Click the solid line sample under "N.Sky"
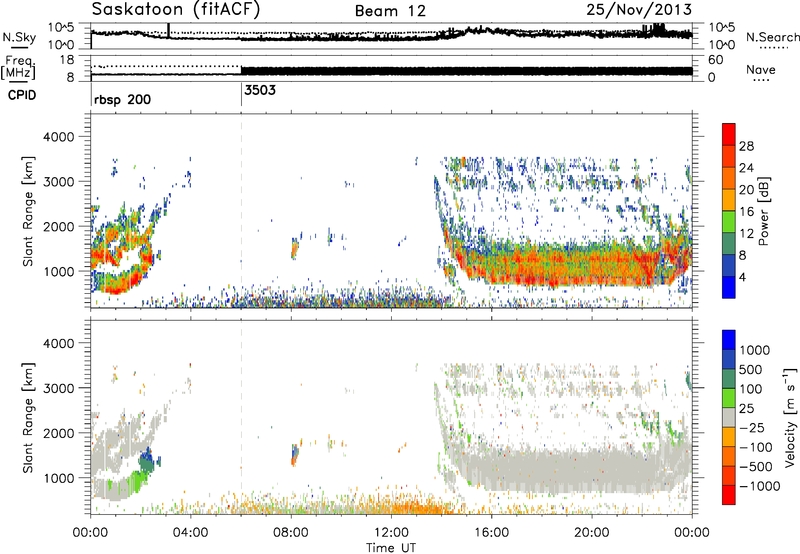 (x=19, y=47)
